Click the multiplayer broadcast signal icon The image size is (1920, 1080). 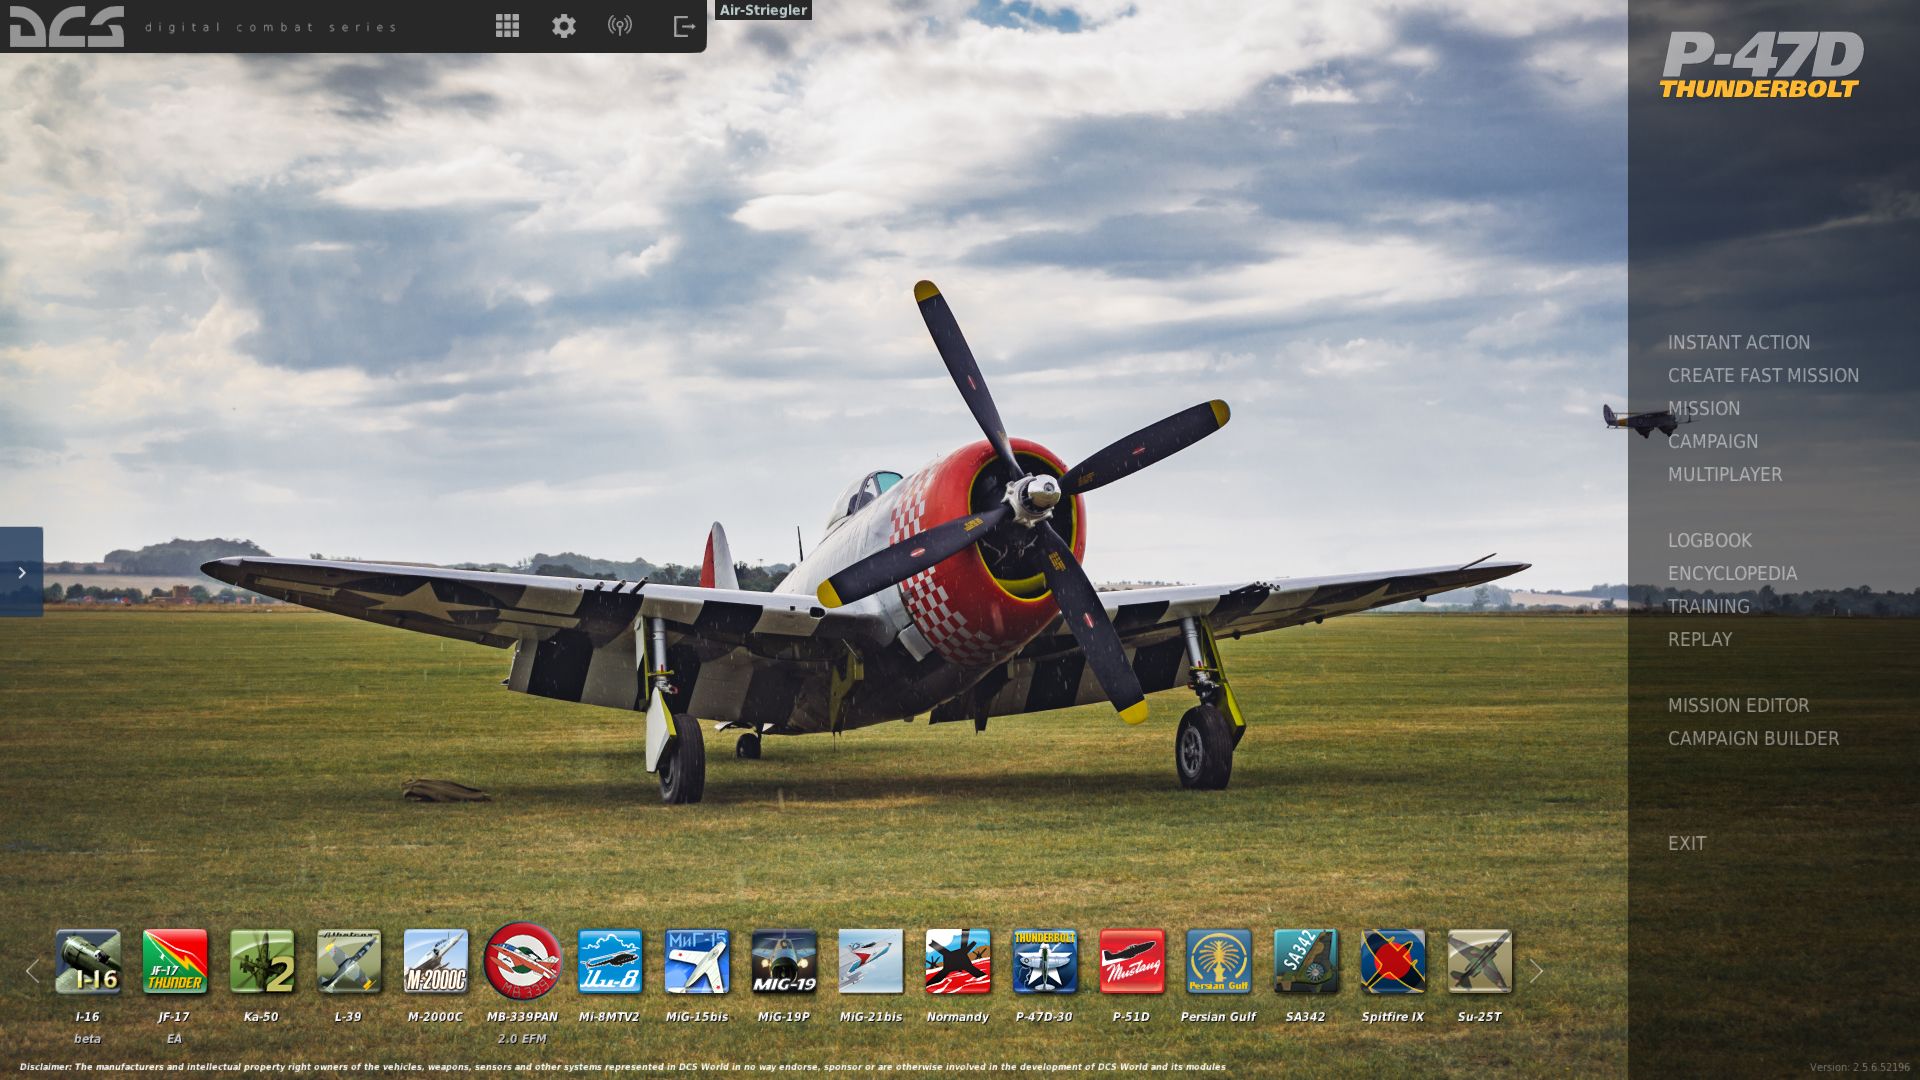[x=620, y=26]
